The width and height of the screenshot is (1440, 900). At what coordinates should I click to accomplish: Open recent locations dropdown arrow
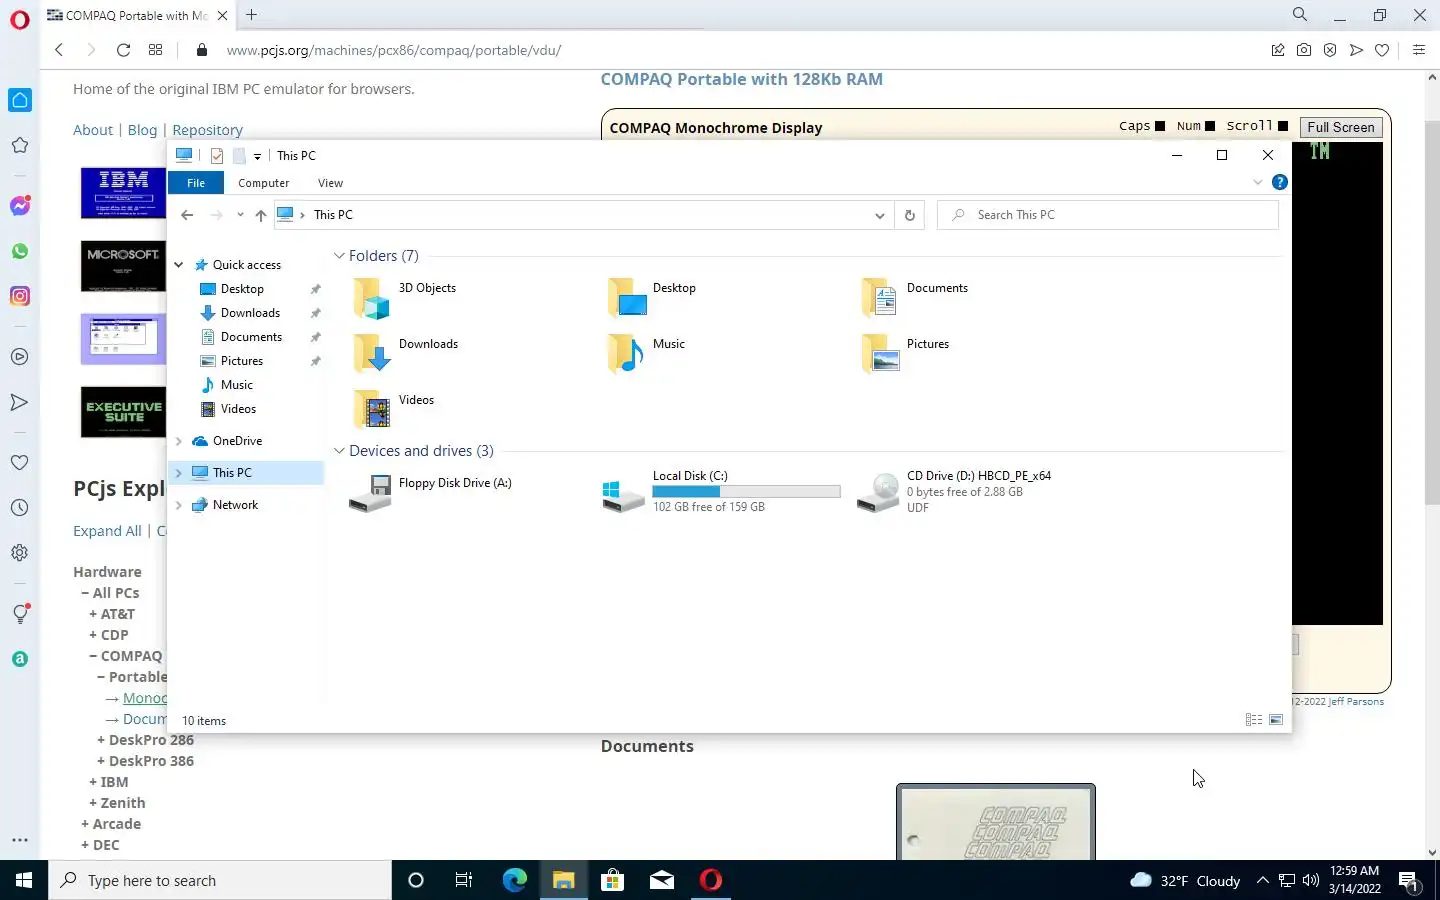point(240,215)
